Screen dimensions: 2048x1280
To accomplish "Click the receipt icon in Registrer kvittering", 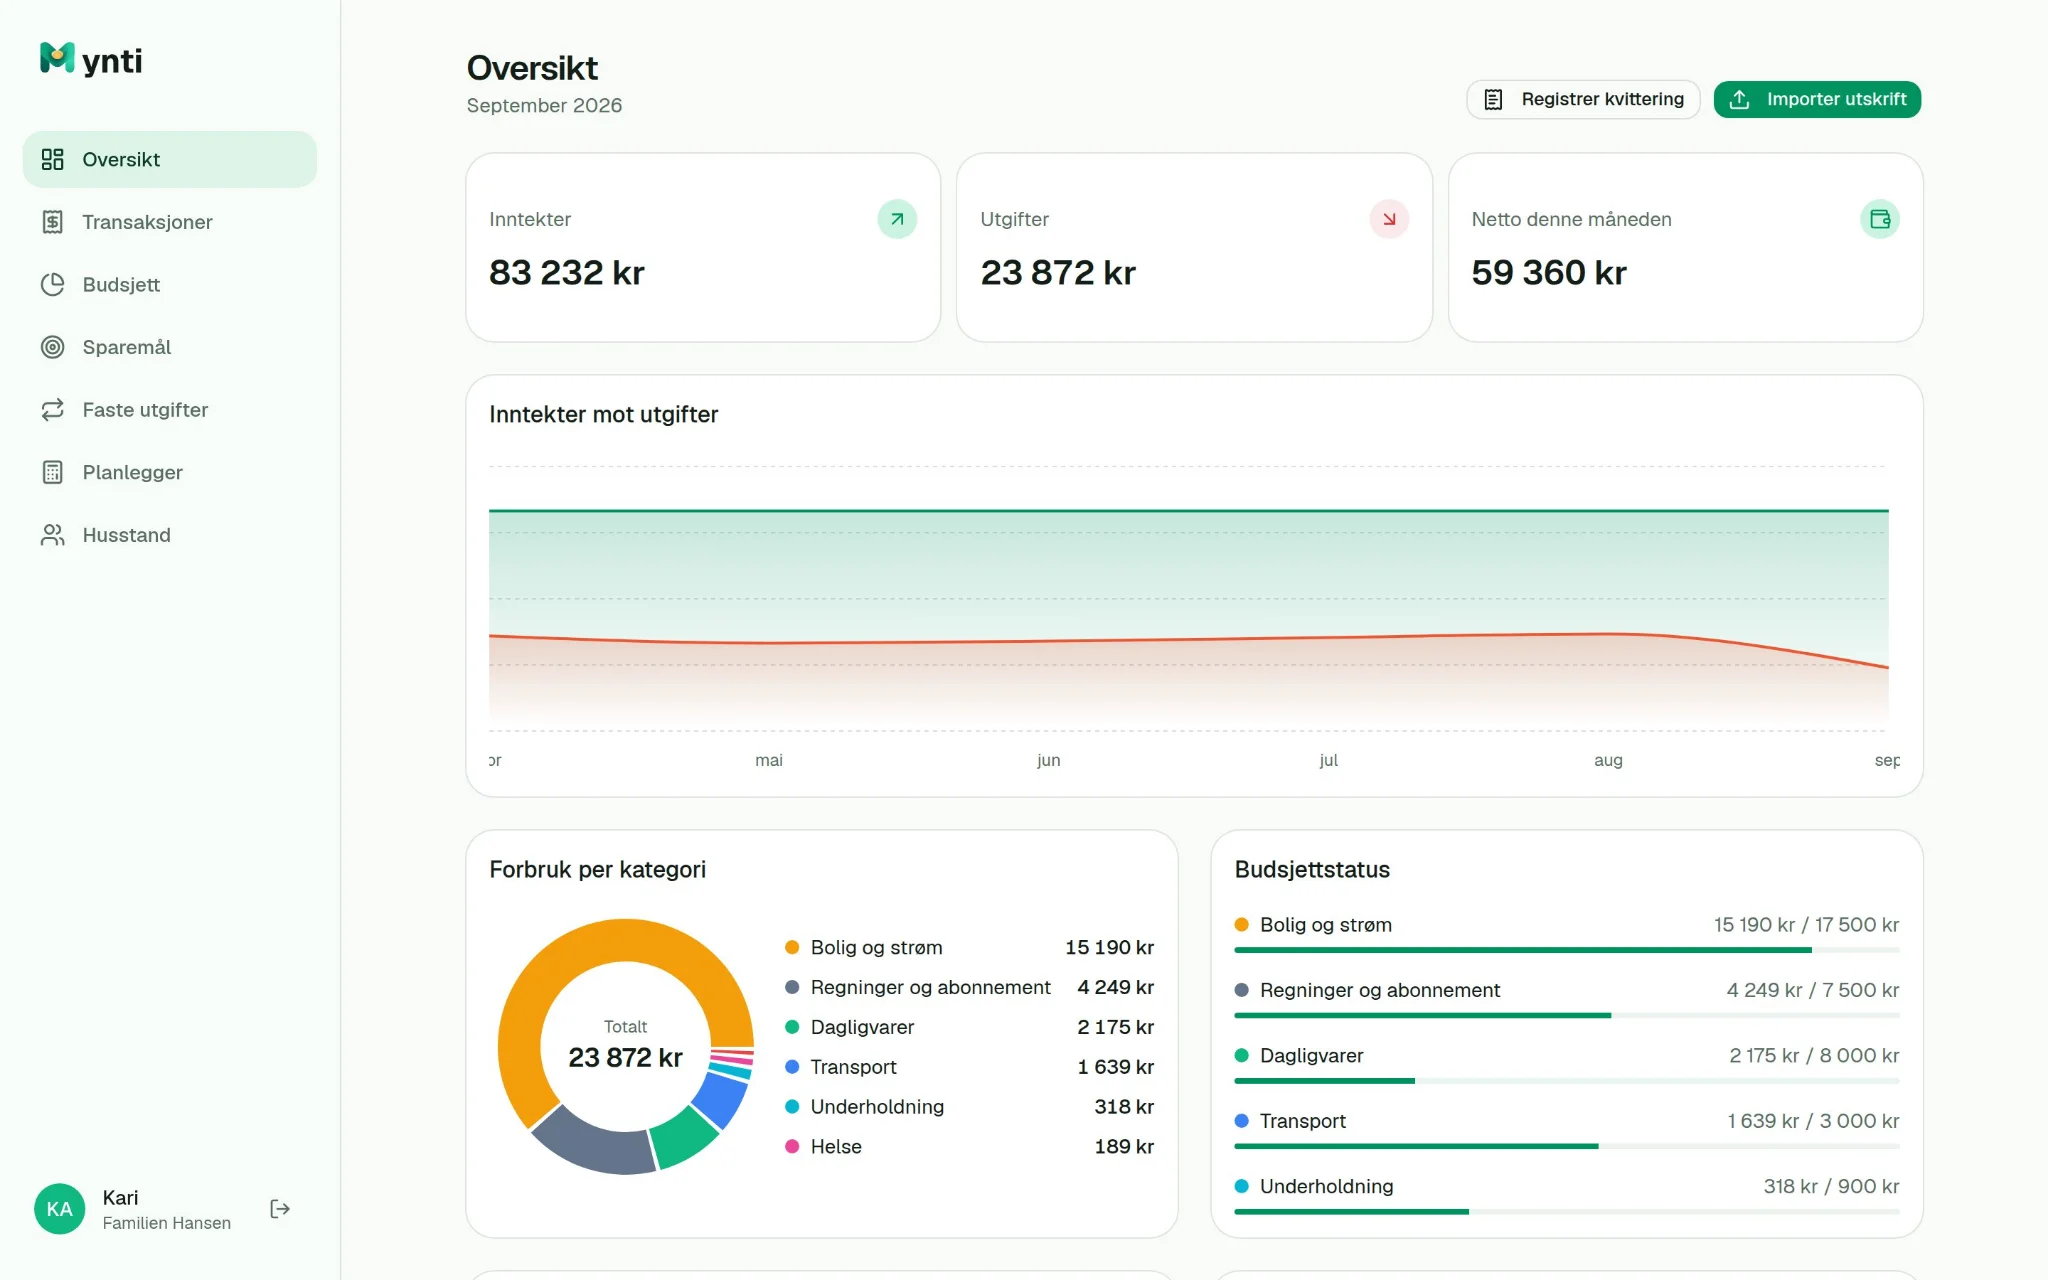I will pos(1493,99).
